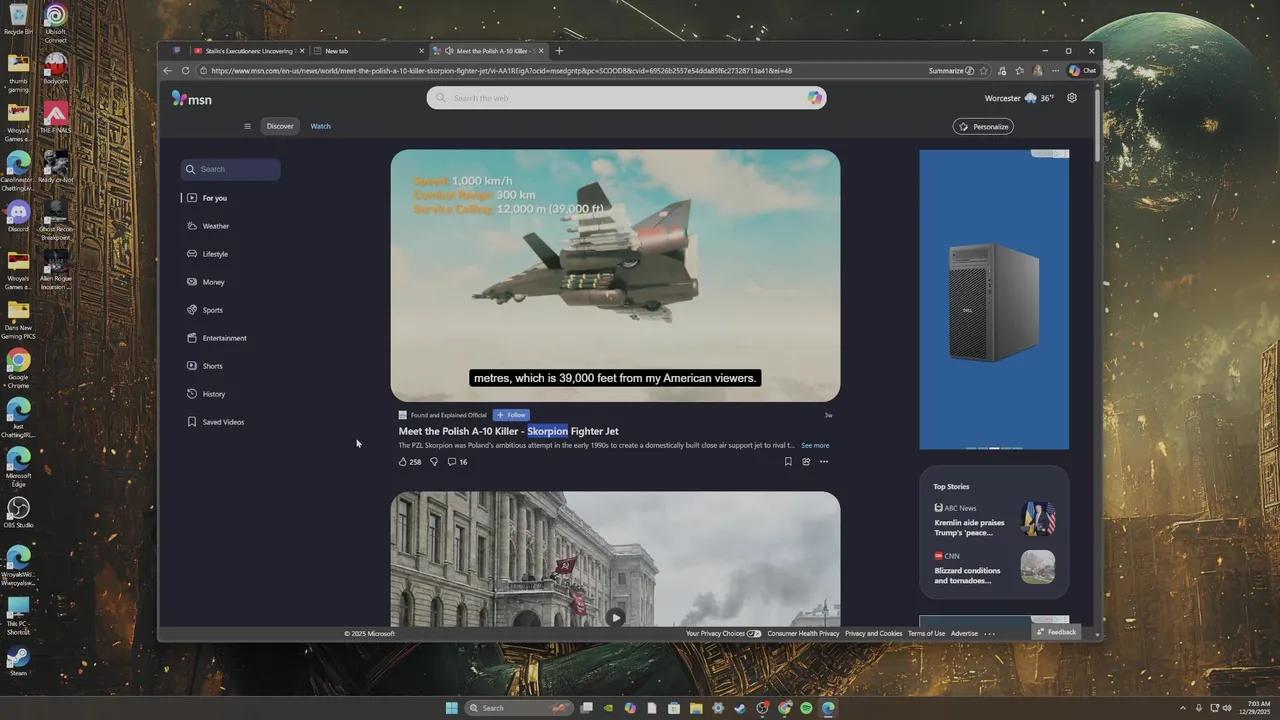Screen dimensions: 1280x720
Task: Click the sidebar Search field
Action: (x=230, y=169)
